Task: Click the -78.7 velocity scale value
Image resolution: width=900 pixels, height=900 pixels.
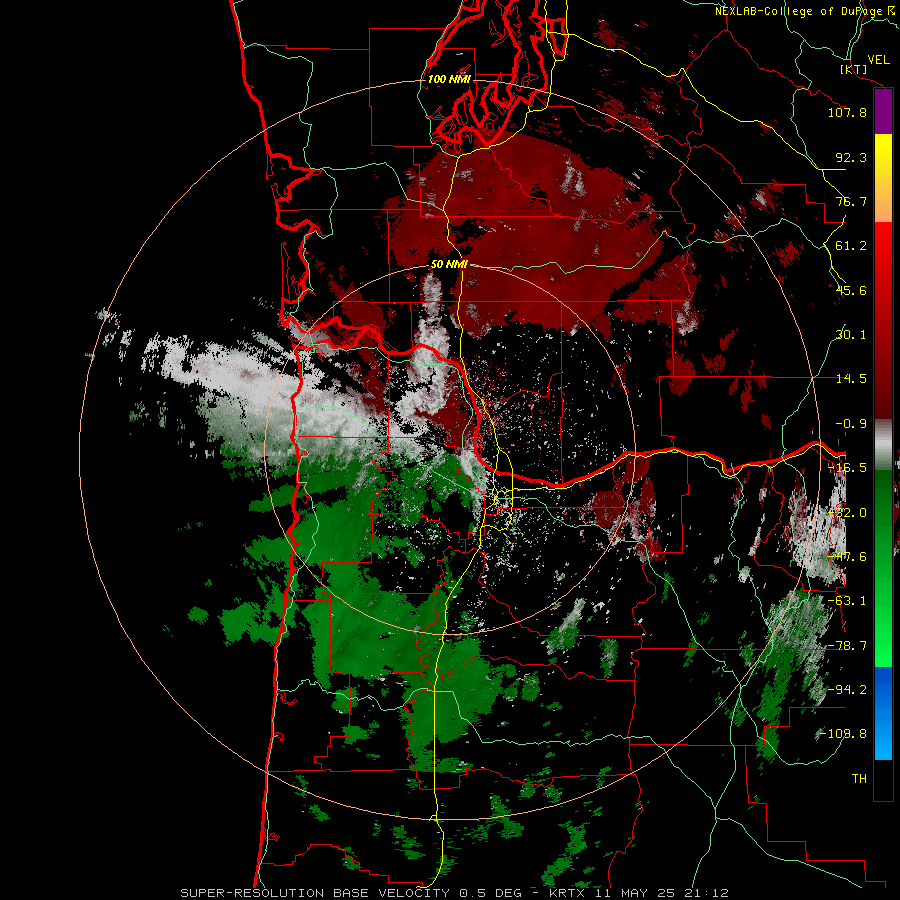Action: pyautogui.click(x=847, y=646)
